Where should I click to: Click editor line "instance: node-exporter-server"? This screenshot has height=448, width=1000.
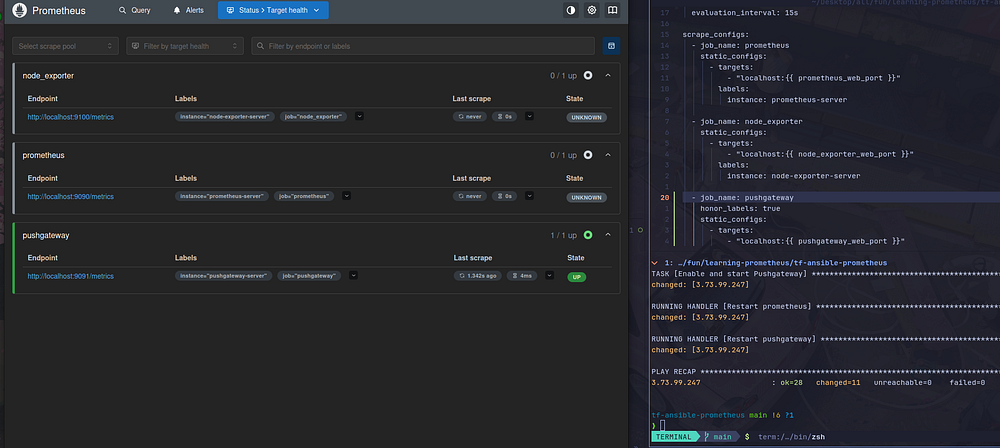tap(793, 176)
